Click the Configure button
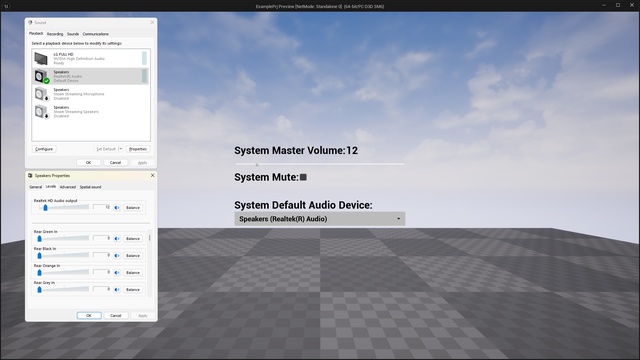 (x=44, y=149)
